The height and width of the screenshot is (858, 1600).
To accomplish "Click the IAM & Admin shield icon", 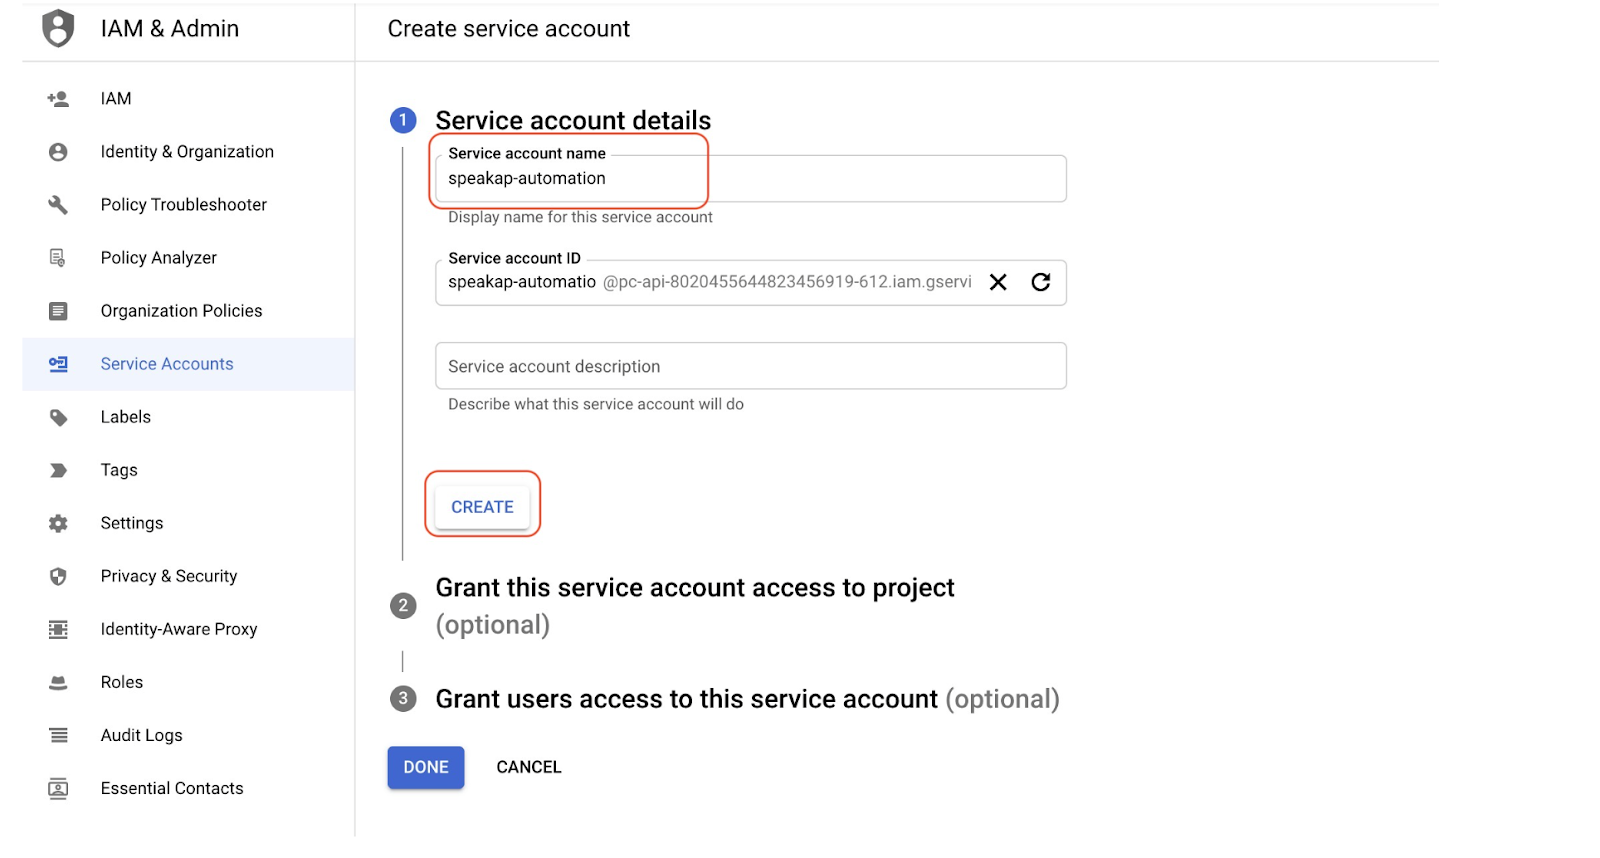I will coord(58,28).
